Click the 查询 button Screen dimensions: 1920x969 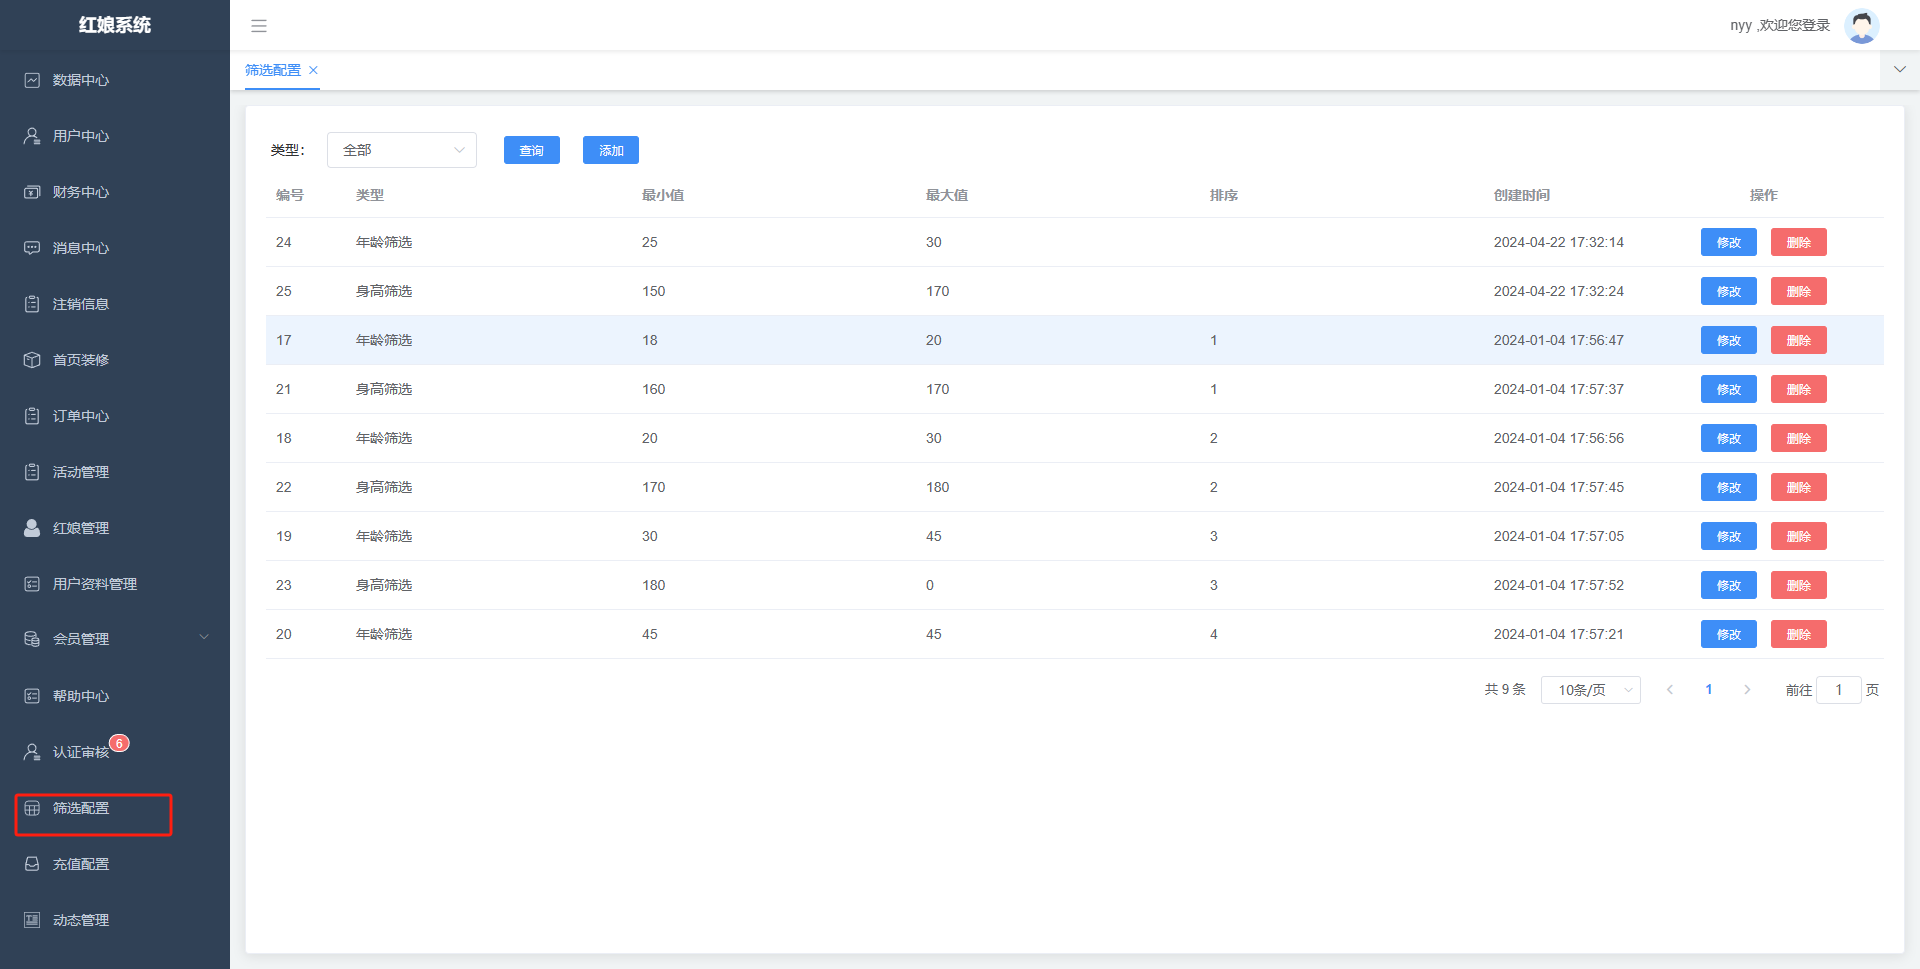pyautogui.click(x=531, y=150)
